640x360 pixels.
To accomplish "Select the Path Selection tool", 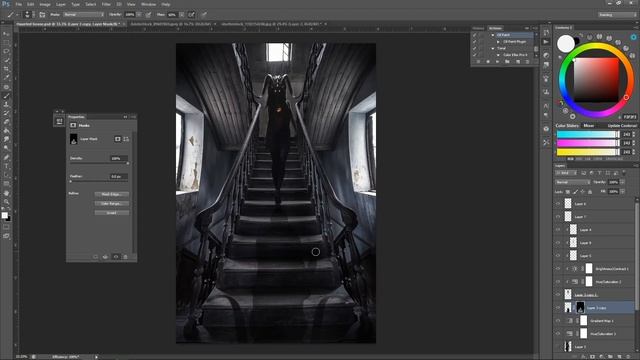I will point(6,175).
